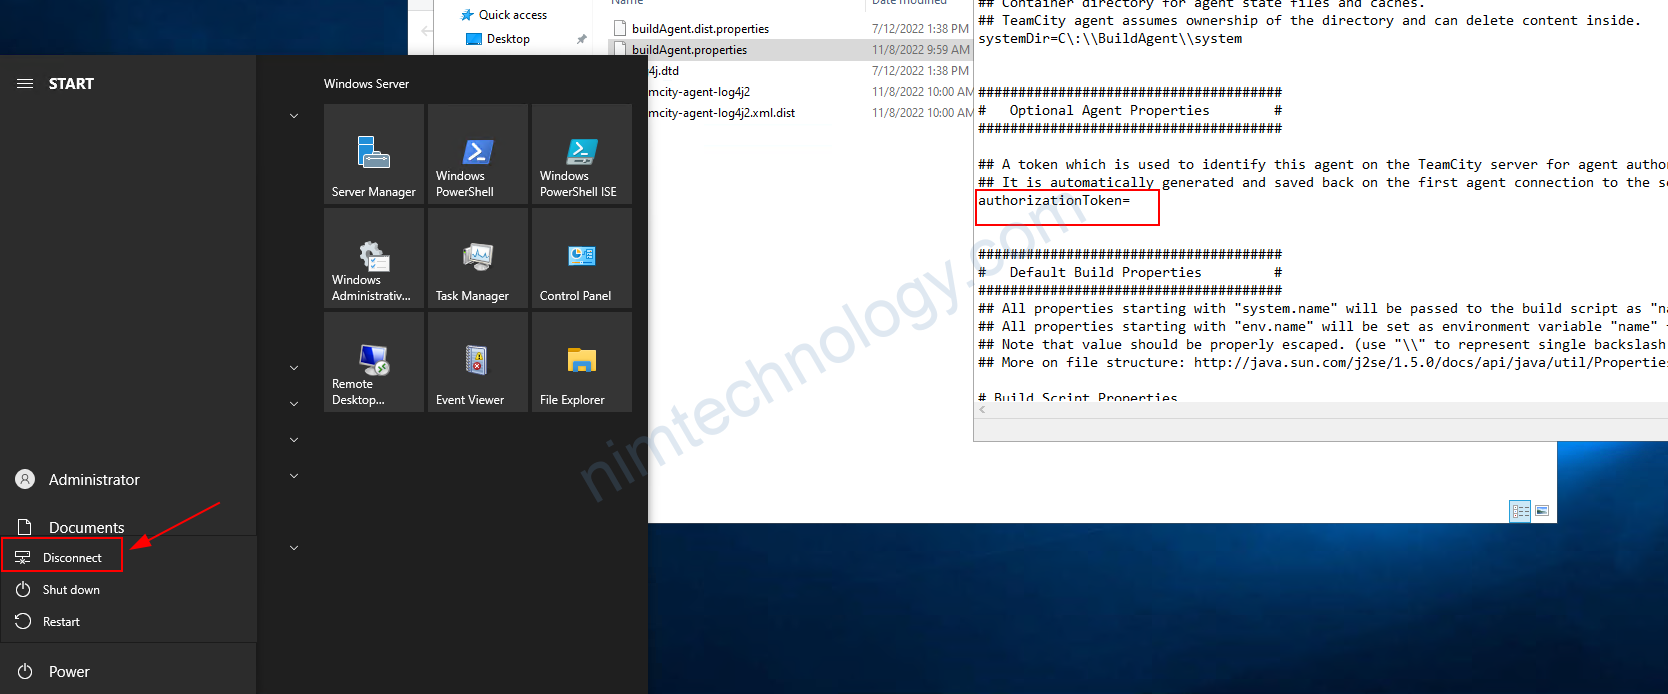Click after authorizationToken= in the editor
This screenshot has height=694, width=1668.
tap(1133, 201)
